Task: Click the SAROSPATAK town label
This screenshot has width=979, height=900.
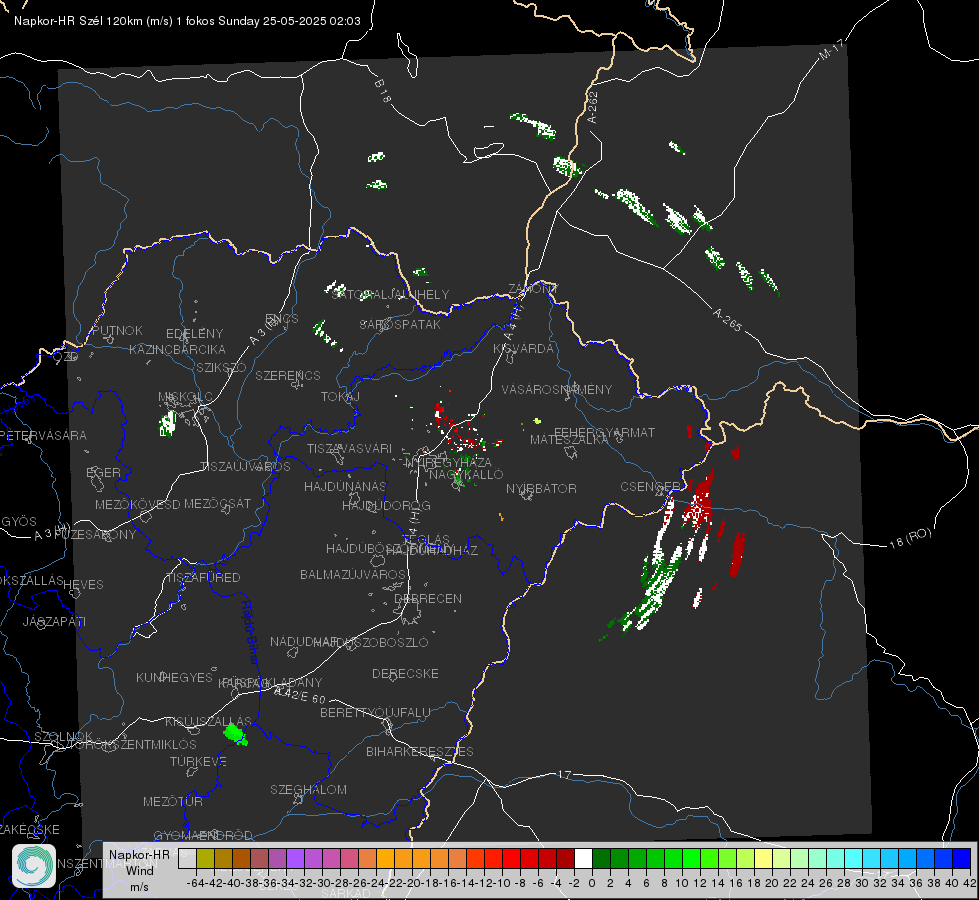Action: pos(400,325)
